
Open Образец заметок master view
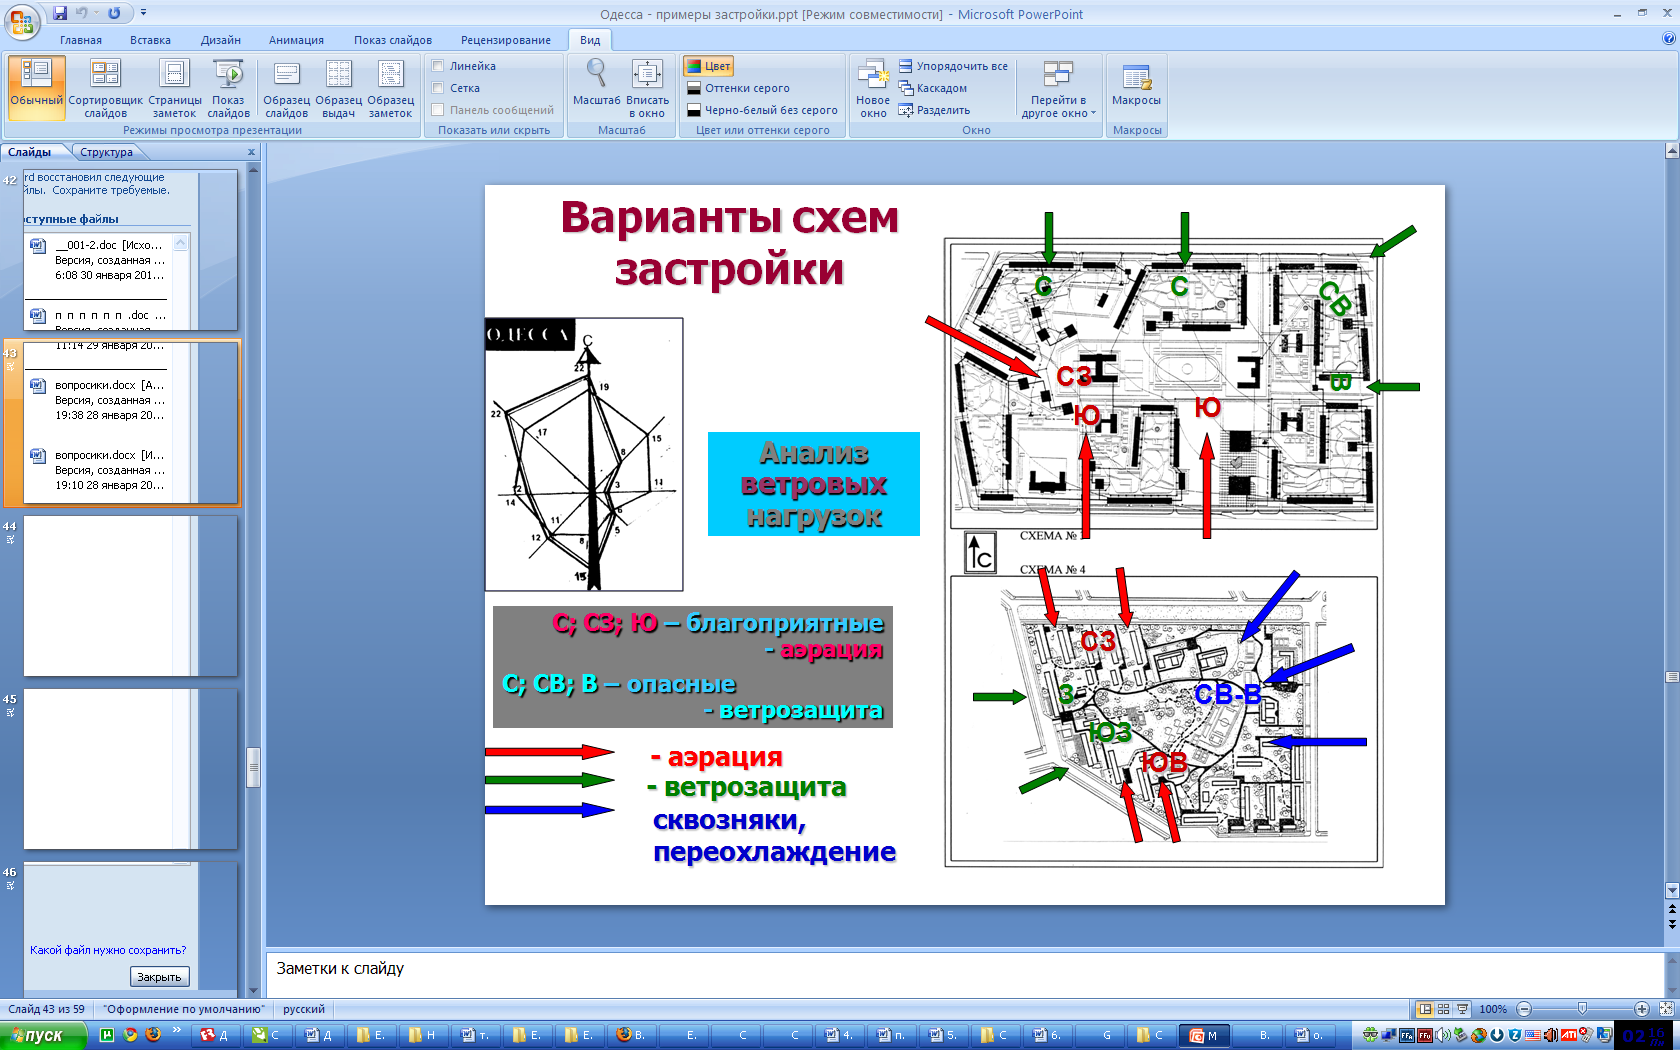point(390,88)
